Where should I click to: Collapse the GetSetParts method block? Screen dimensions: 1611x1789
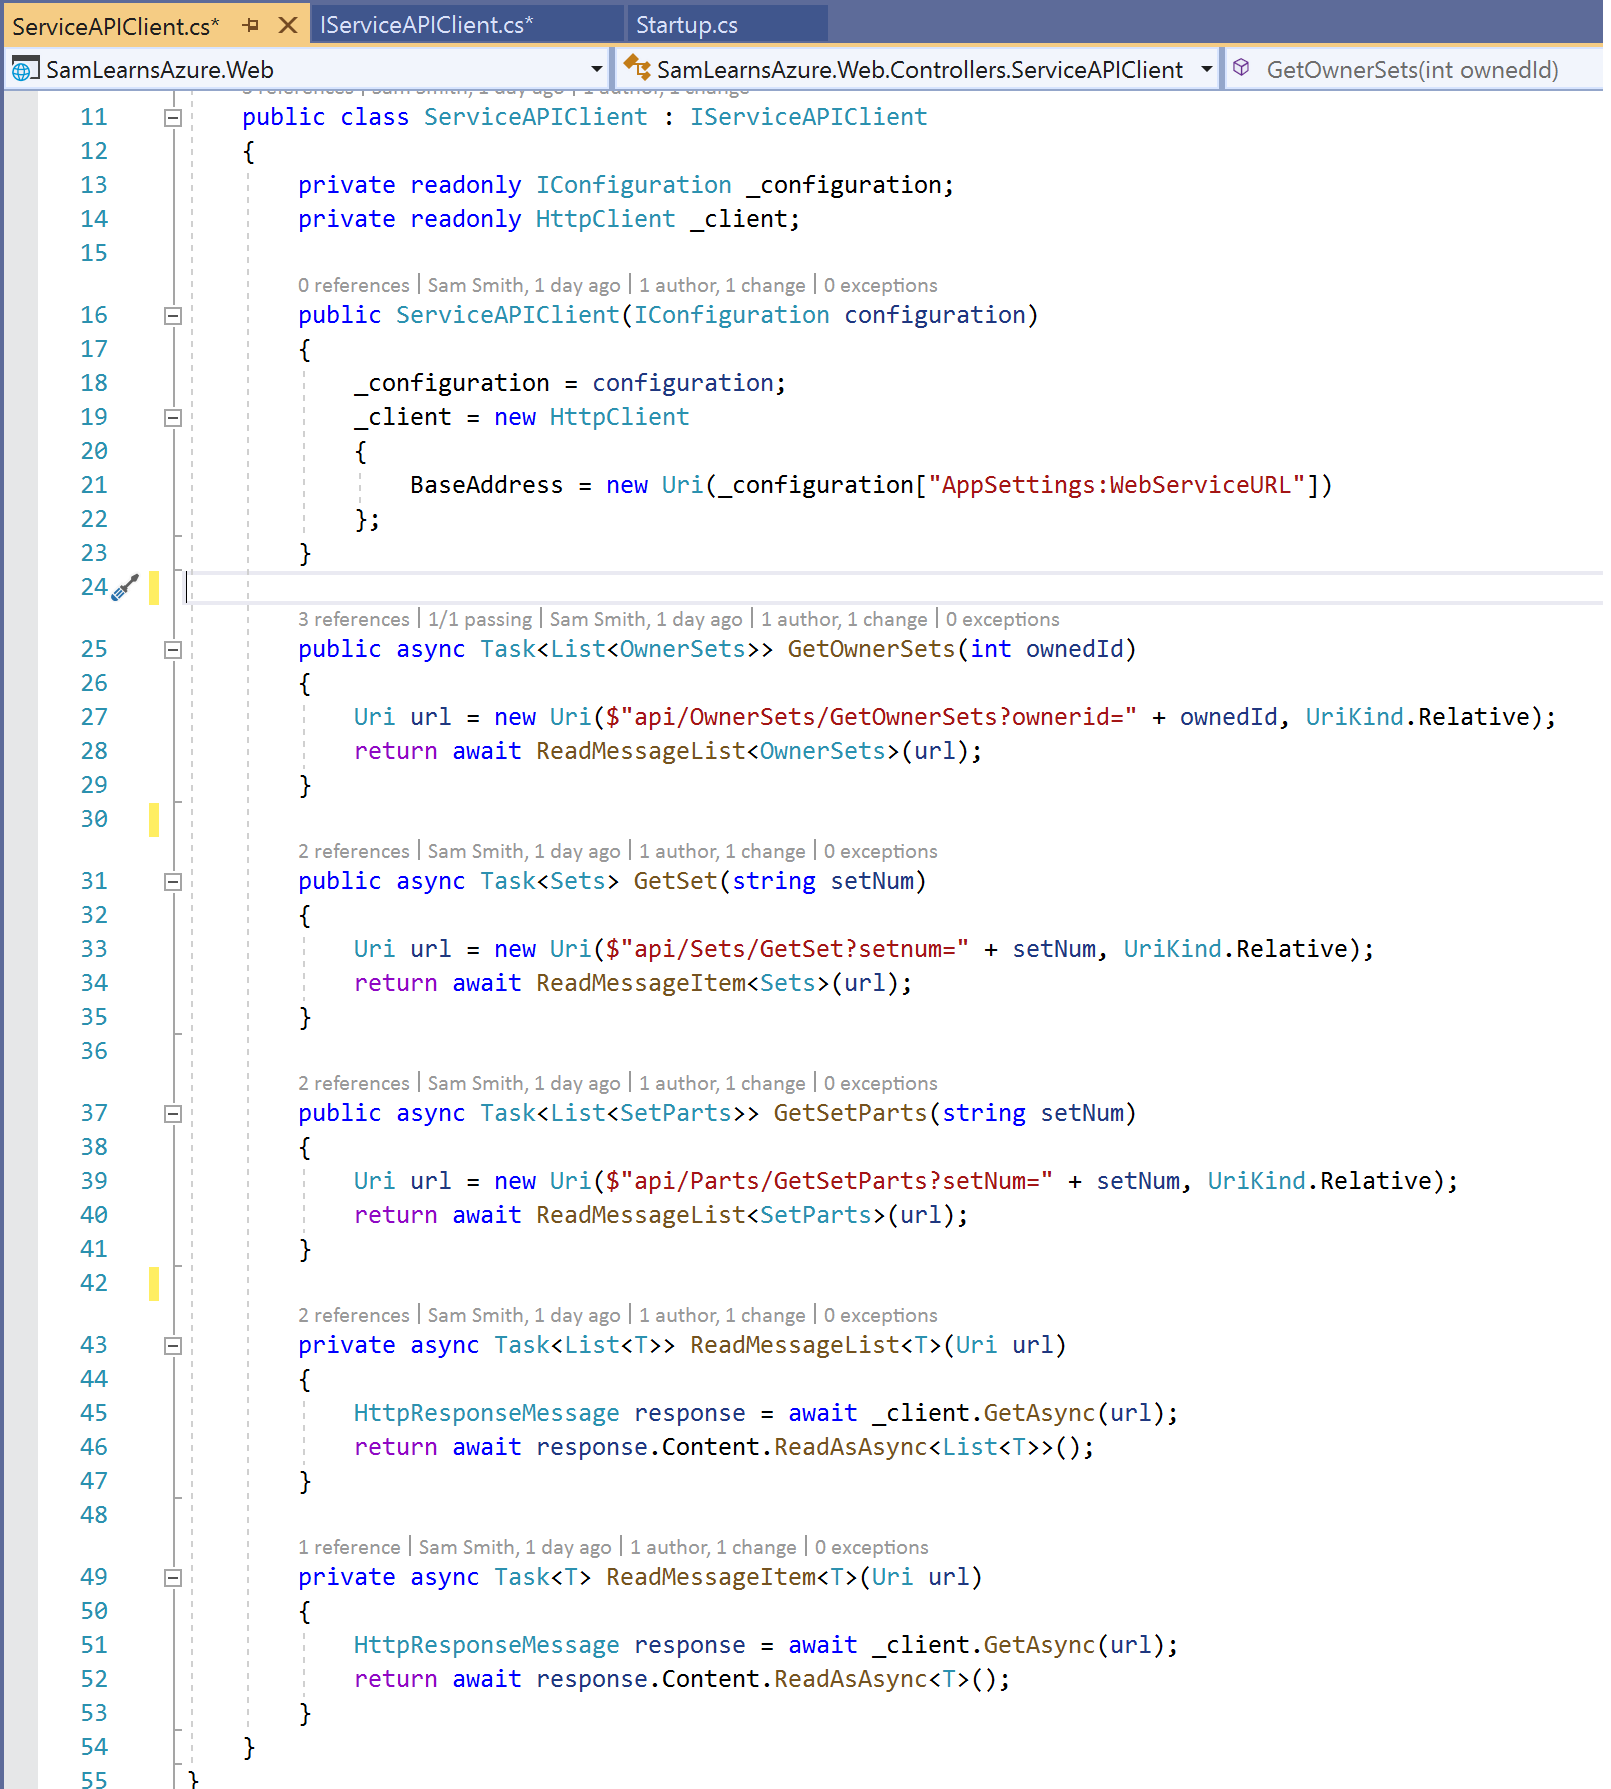pos(173,1114)
